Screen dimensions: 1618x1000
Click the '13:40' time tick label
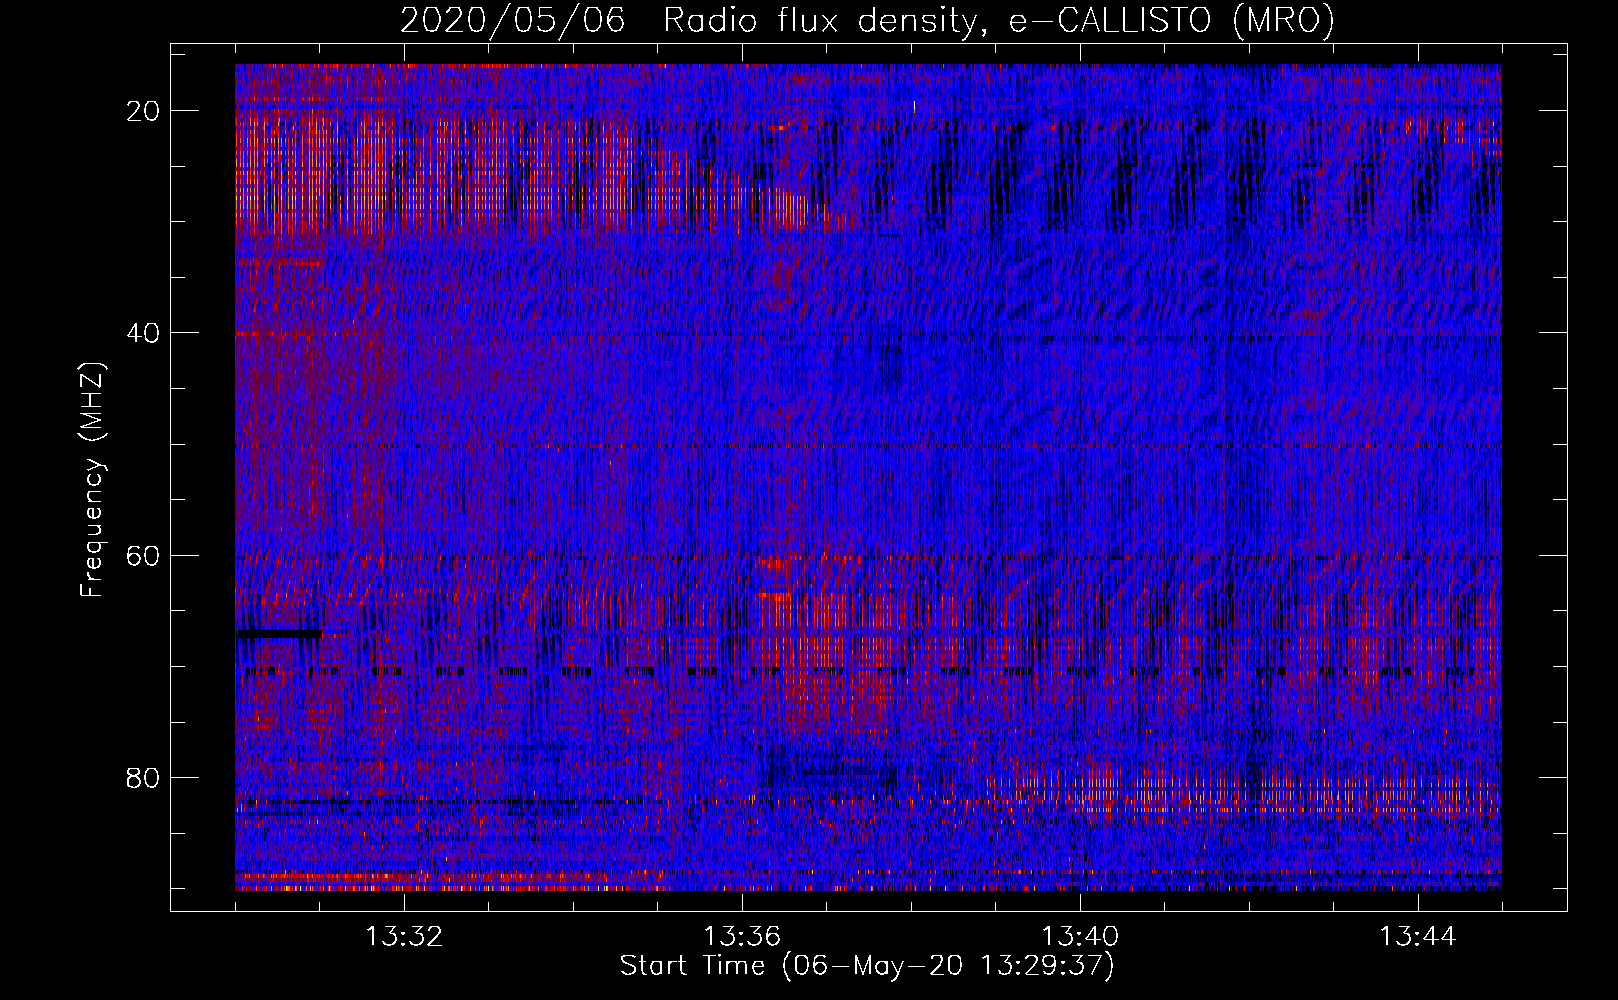[x=1080, y=937]
